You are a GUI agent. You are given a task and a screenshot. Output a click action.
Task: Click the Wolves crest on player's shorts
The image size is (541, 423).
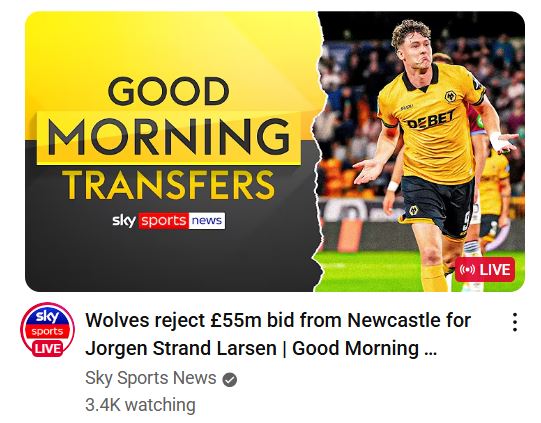(413, 210)
